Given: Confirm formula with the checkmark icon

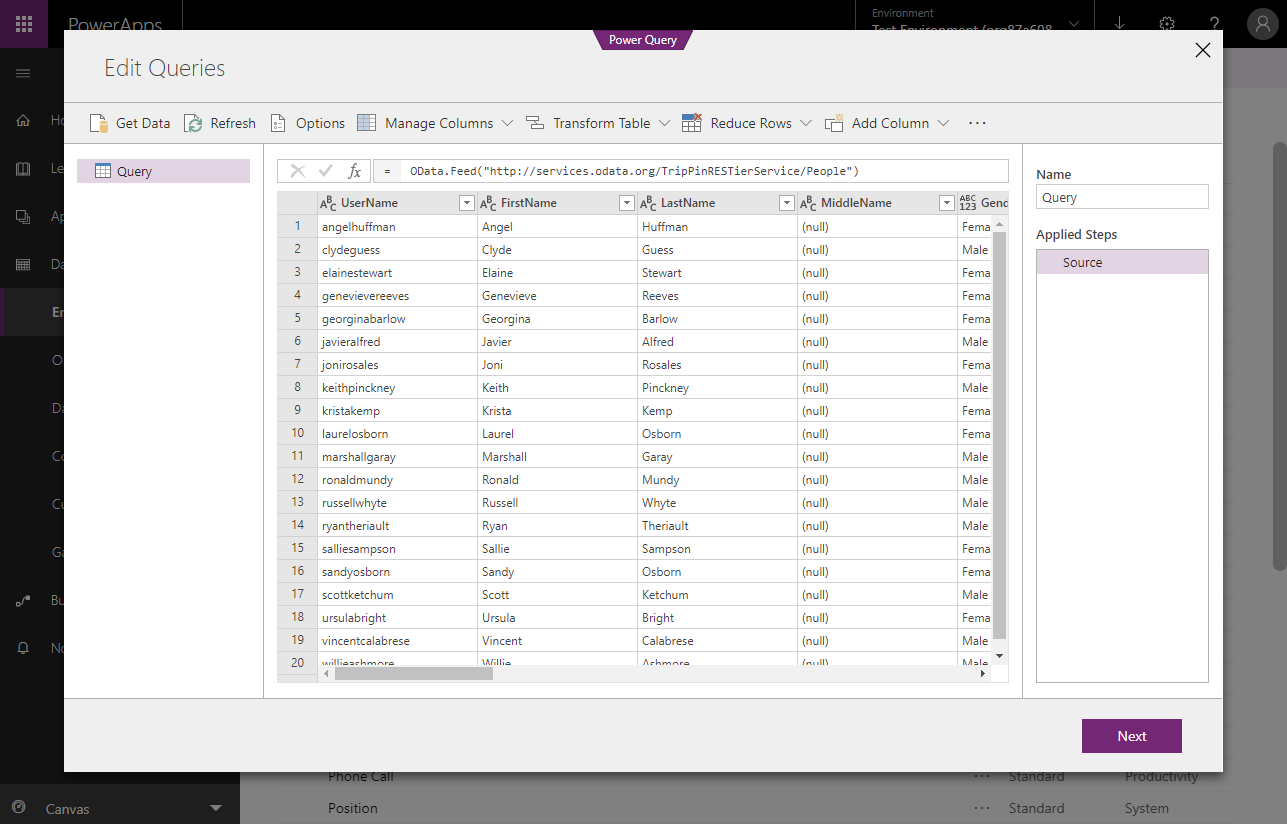Looking at the screenshot, I should [x=323, y=170].
